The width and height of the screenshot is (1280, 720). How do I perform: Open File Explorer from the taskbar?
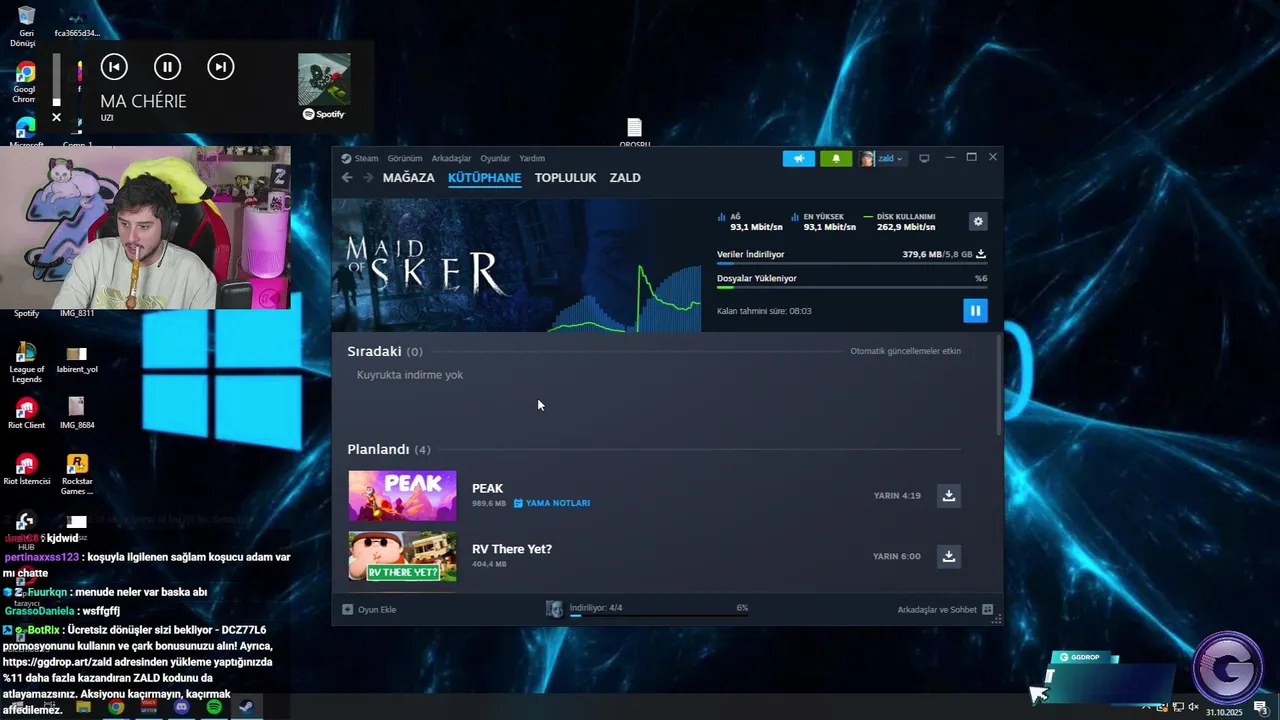tap(83, 707)
